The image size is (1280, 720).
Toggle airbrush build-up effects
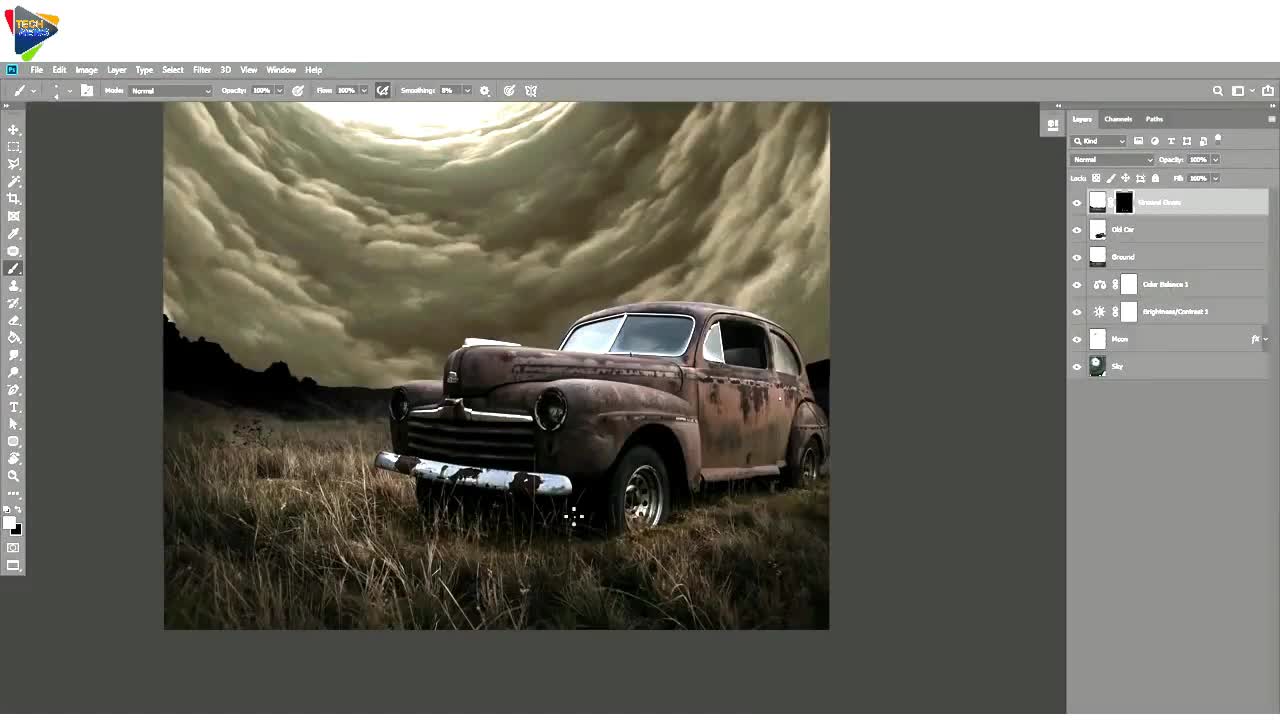click(x=382, y=90)
